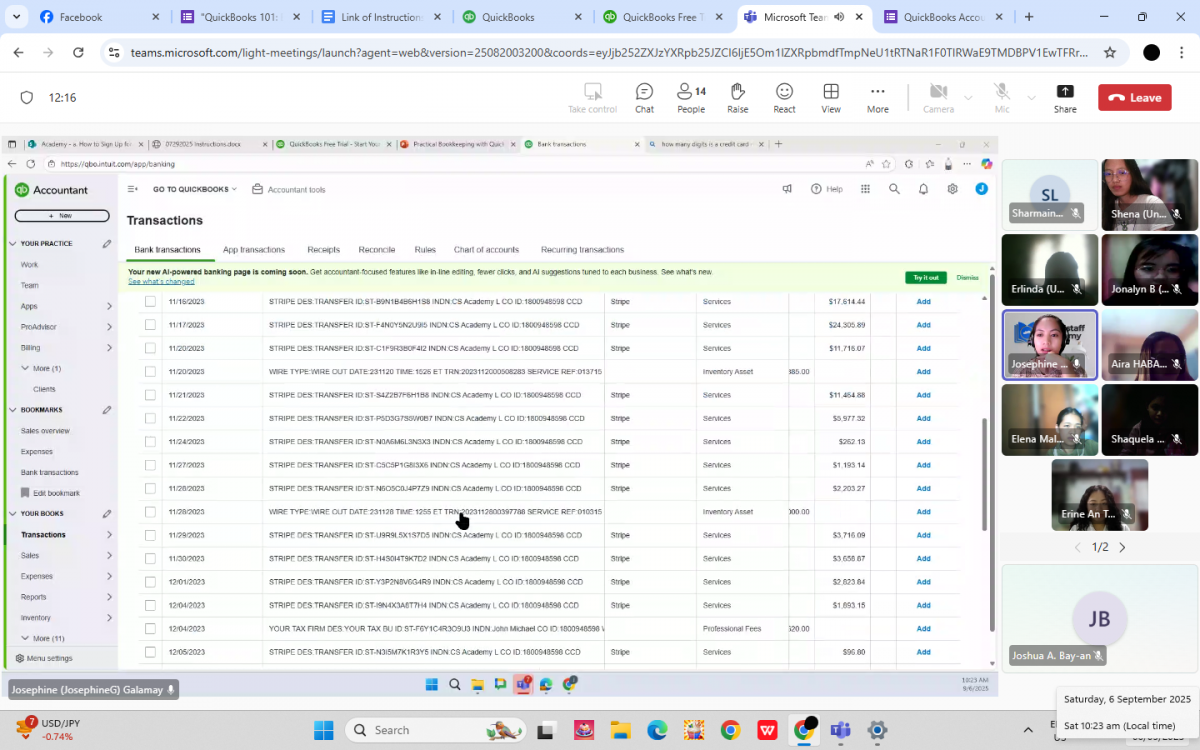Click the Share screen icon
The image size is (1200, 750).
coord(1064,97)
